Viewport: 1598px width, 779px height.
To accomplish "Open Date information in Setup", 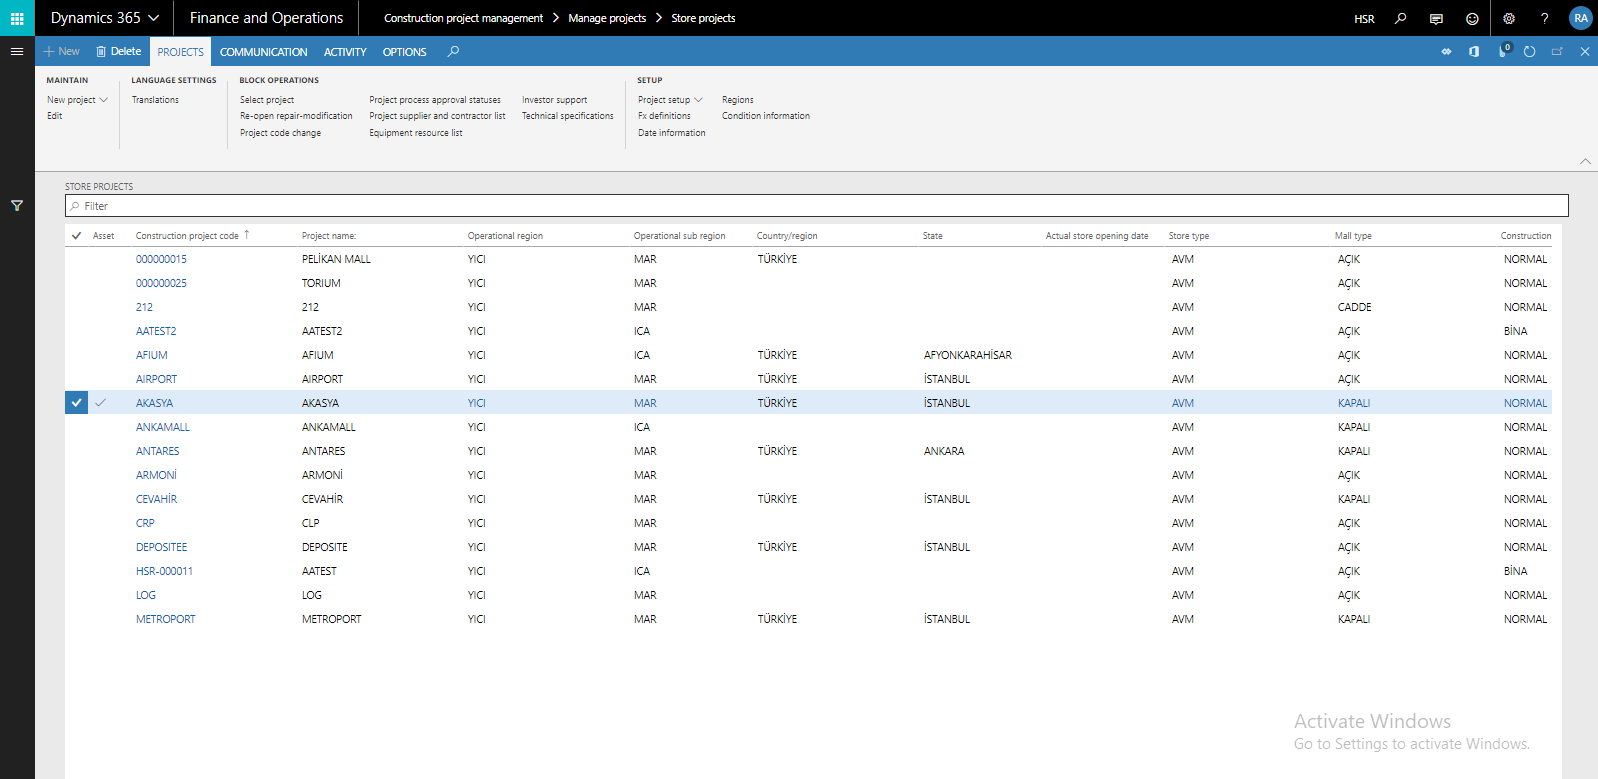I will click(x=671, y=133).
